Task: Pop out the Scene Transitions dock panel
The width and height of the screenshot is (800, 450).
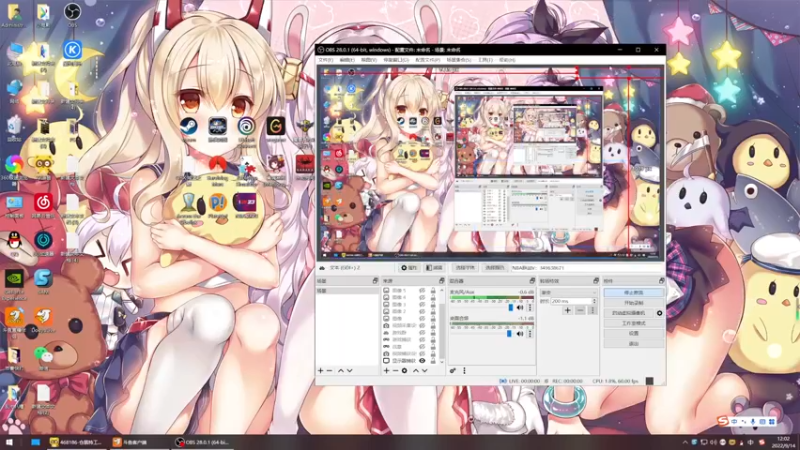Action: [595, 281]
